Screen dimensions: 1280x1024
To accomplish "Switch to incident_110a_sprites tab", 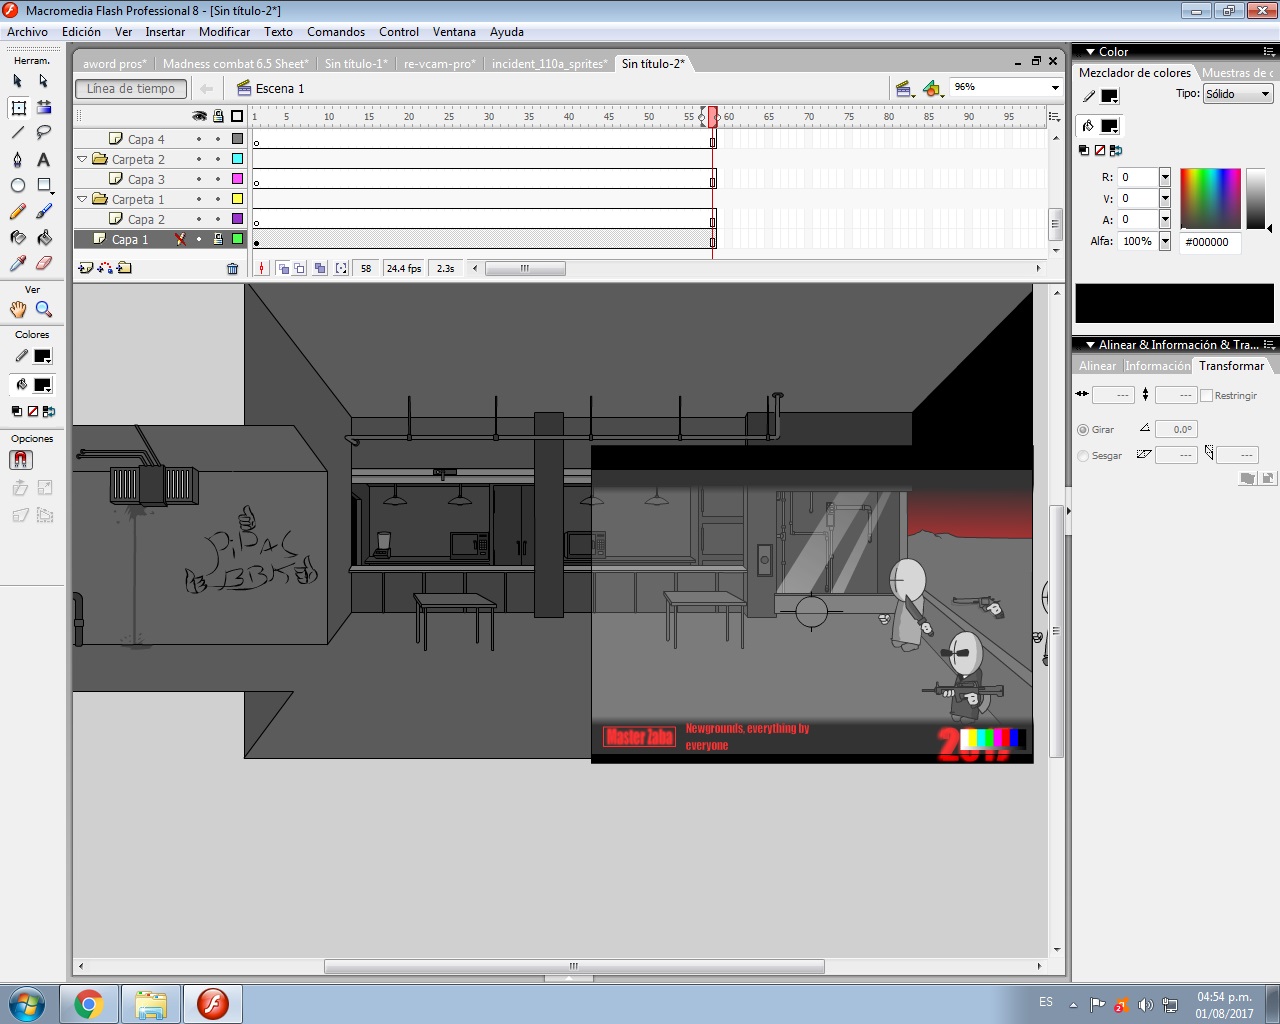I will [x=548, y=63].
